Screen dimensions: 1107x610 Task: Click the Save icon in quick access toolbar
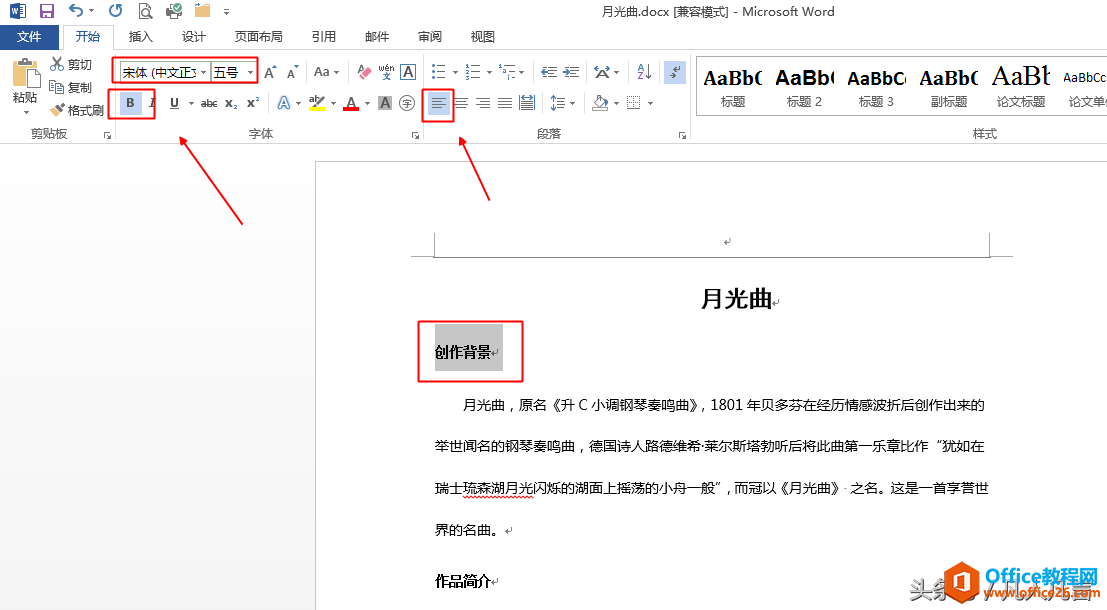point(47,11)
